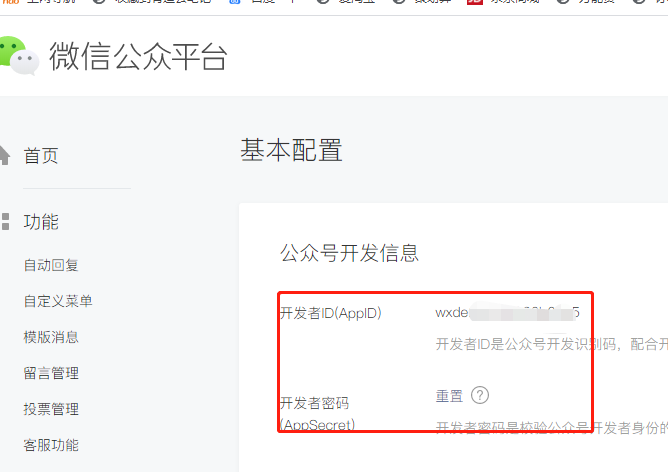
Task: Open the 首页 home menu item
Action: [41, 155]
